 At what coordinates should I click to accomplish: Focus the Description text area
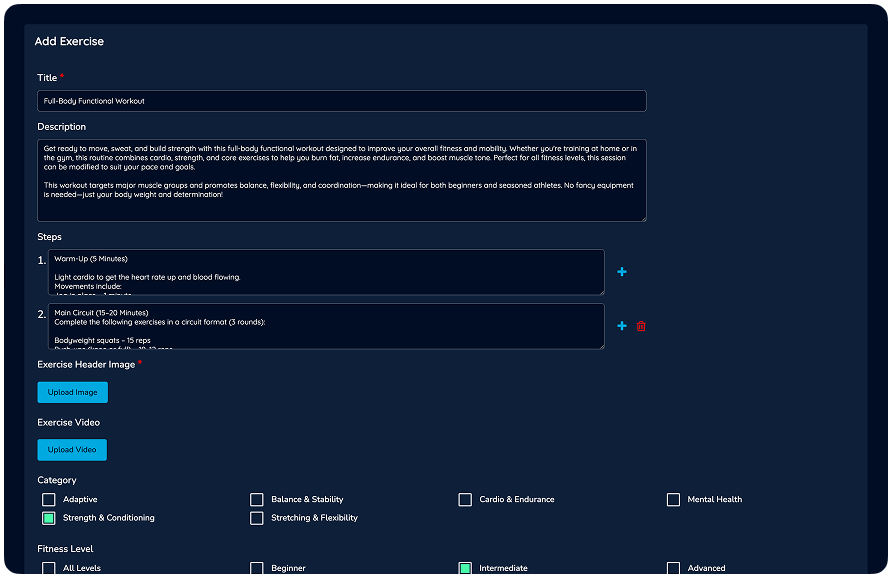tap(341, 180)
